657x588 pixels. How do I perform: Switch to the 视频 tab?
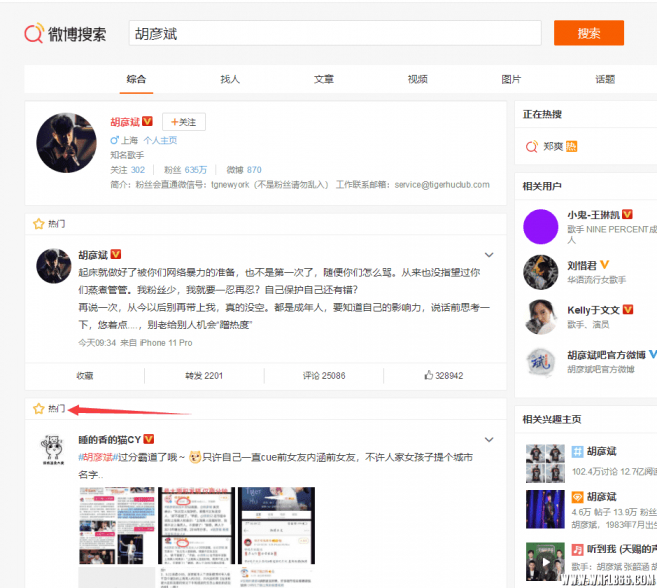418,79
